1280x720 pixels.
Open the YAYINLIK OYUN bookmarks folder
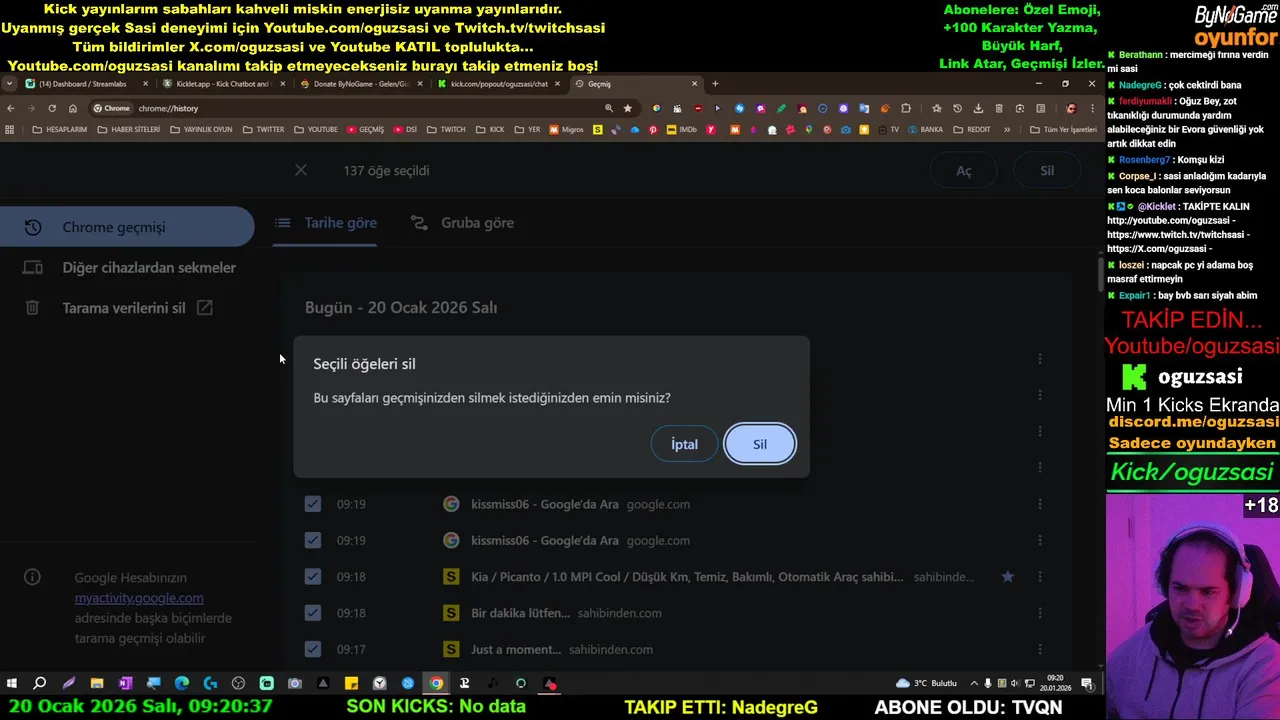(x=202, y=129)
